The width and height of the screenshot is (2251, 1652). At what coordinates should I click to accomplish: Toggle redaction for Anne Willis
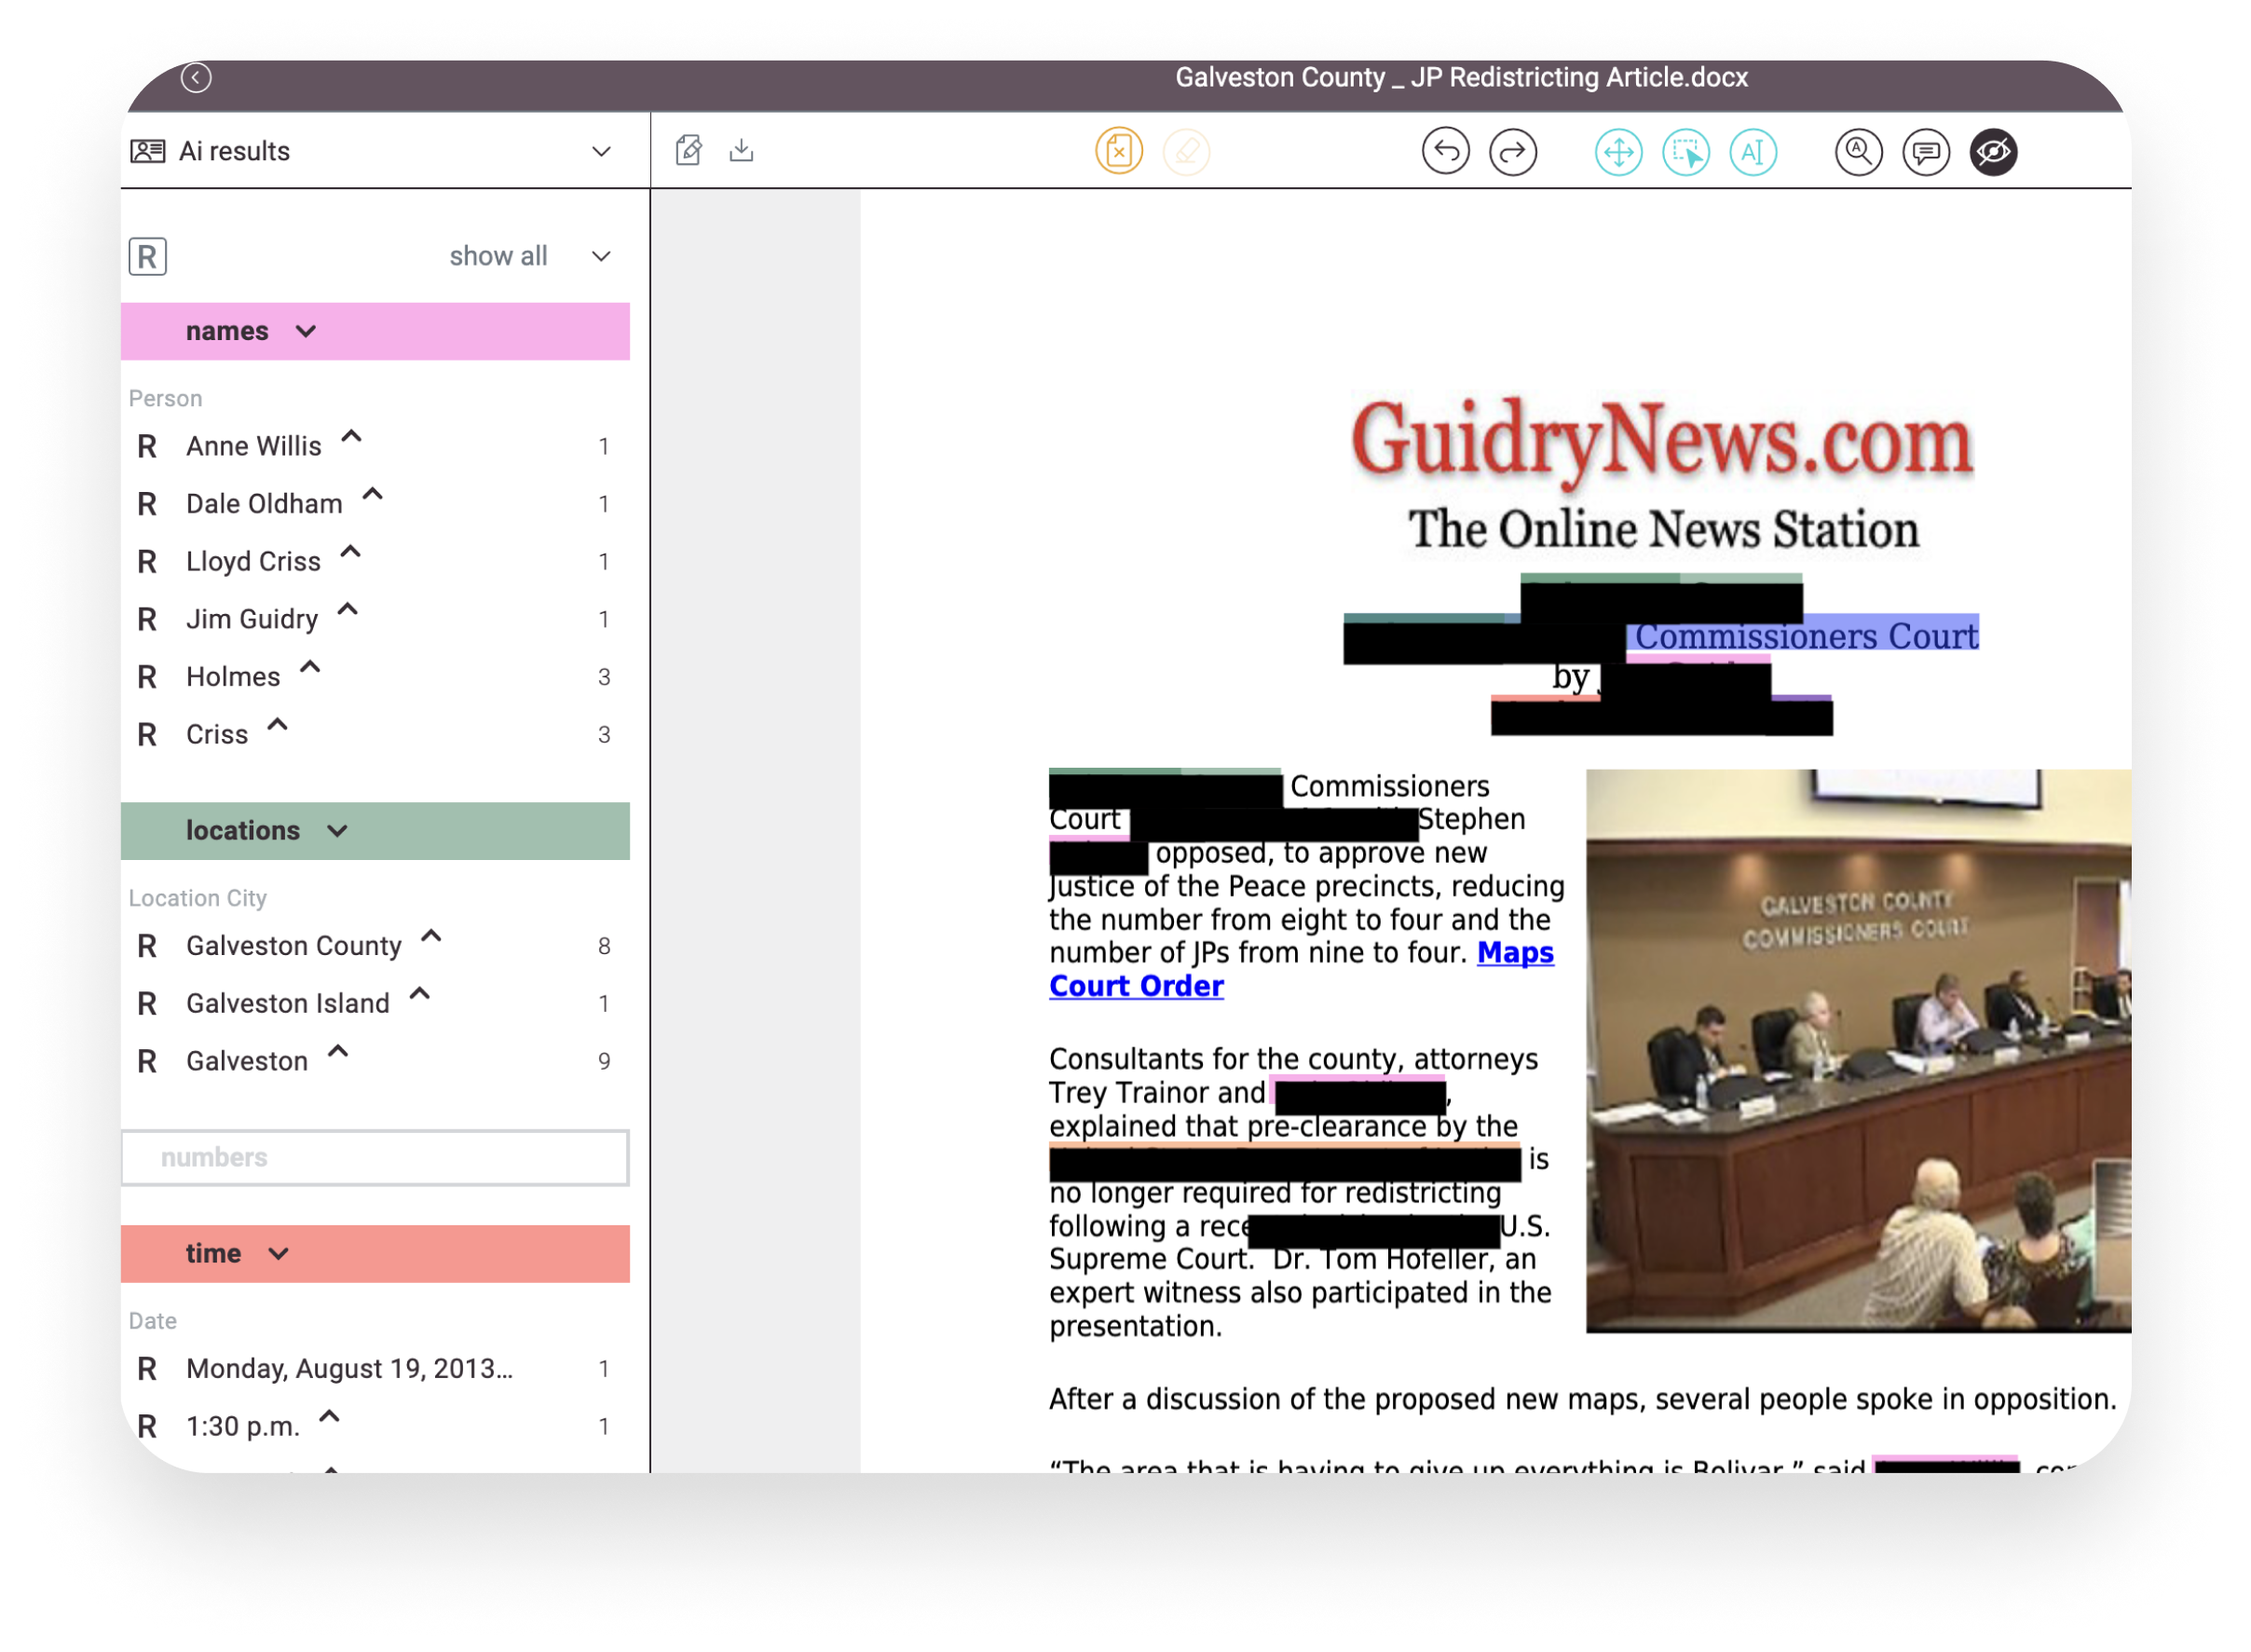coord(147,446)
